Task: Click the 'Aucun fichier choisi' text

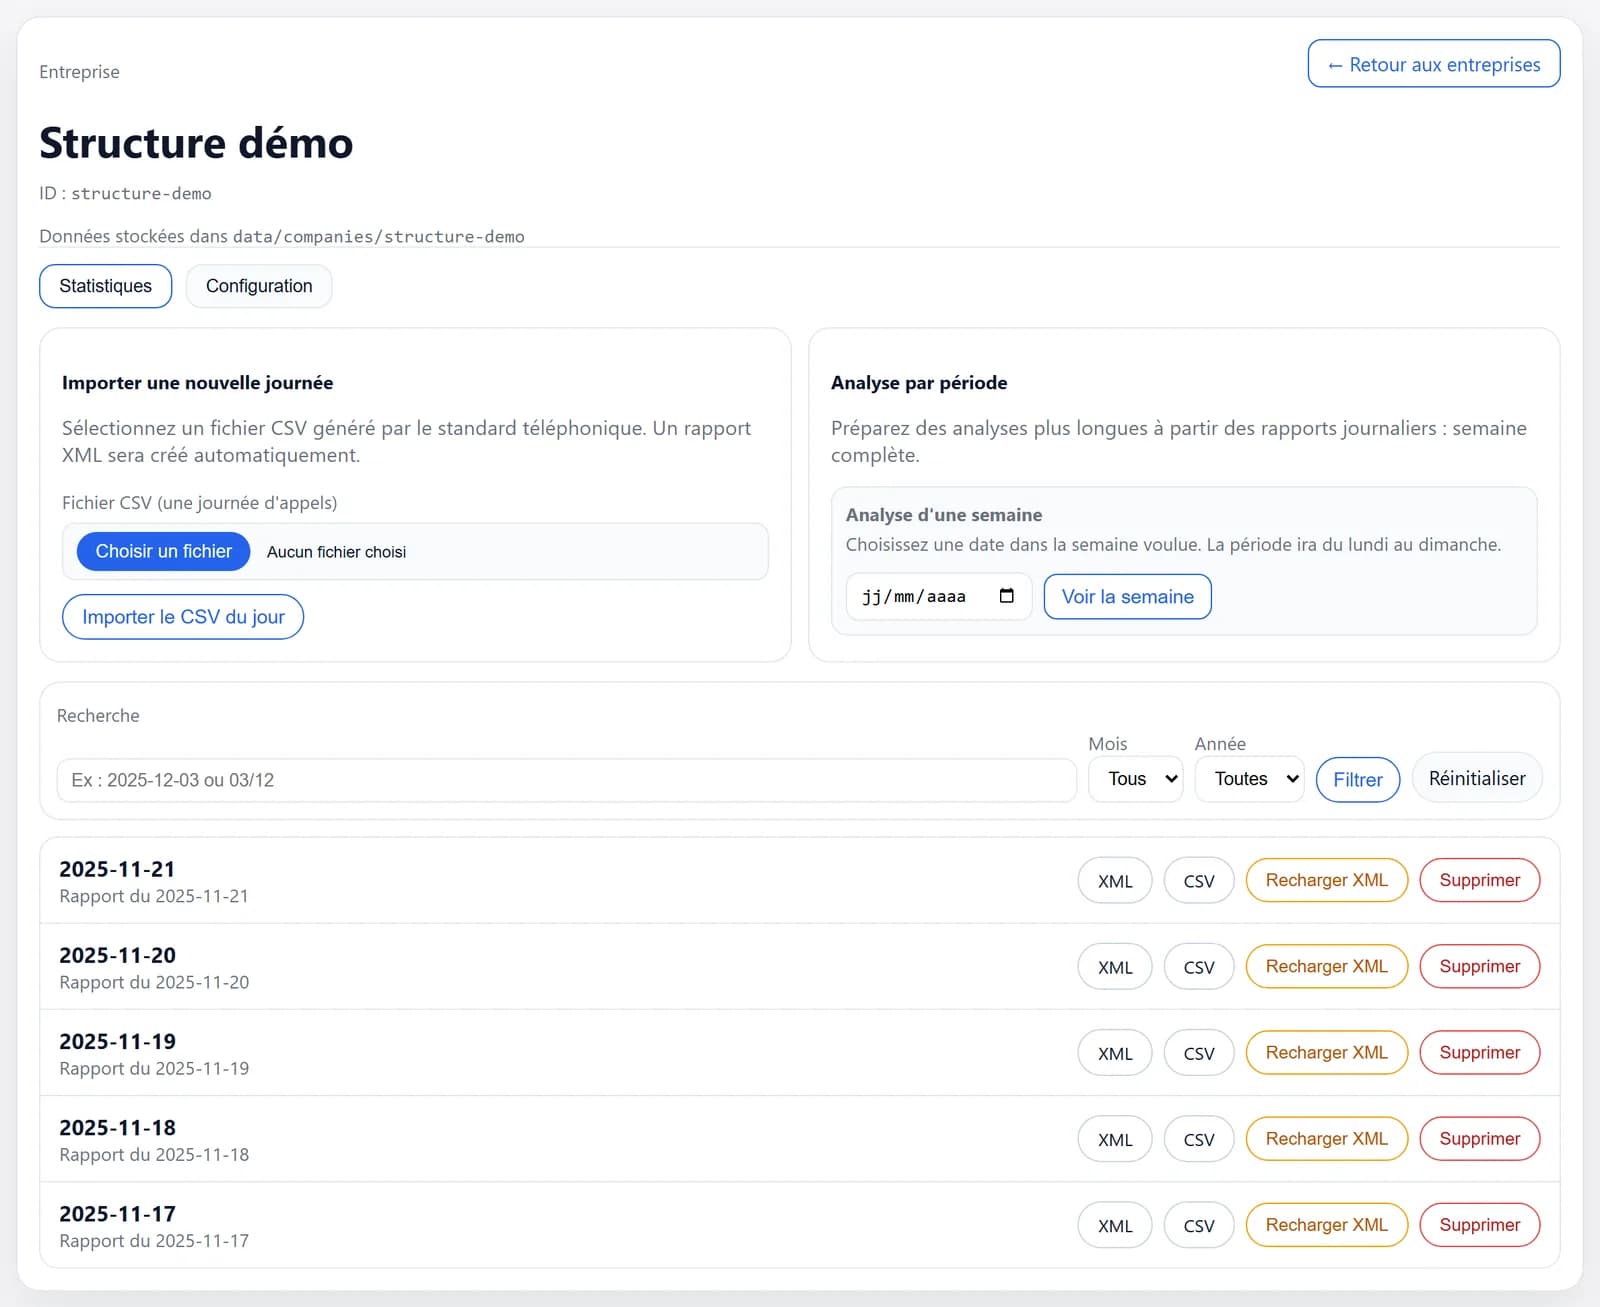Action: (x=336, y=552)
